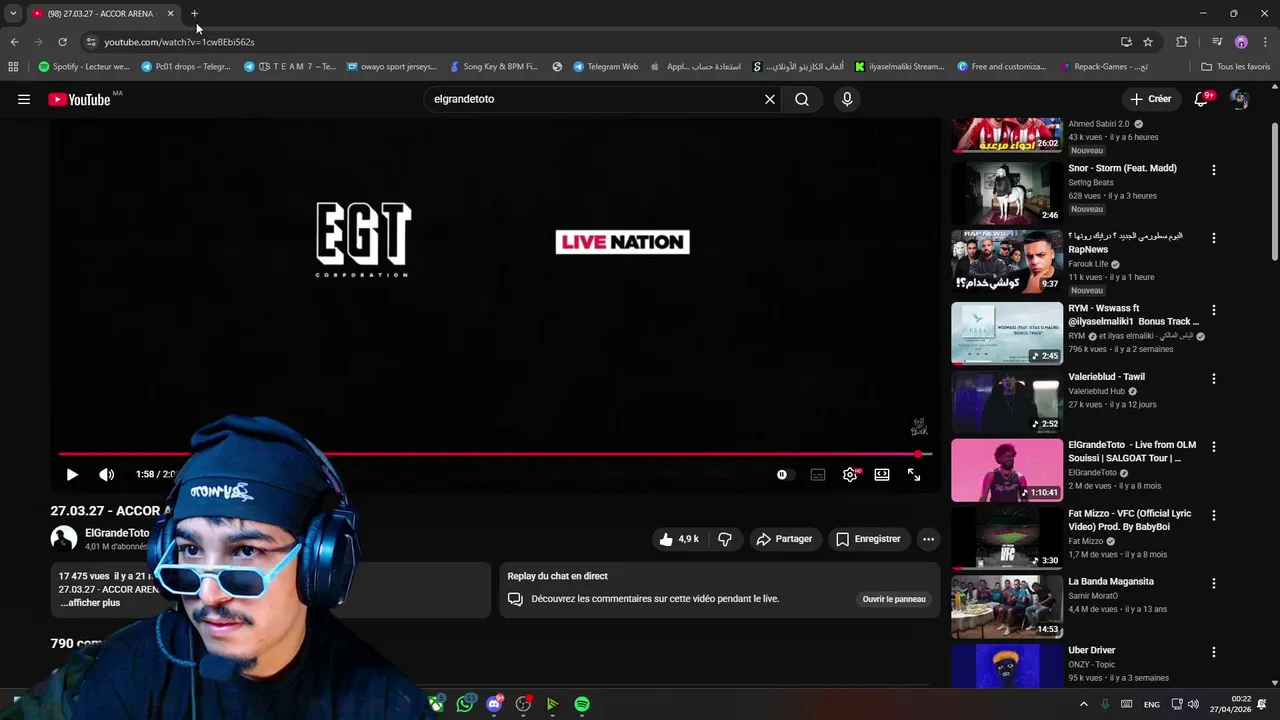
Task: Toggle subtitles in the player
Action: 818,475
